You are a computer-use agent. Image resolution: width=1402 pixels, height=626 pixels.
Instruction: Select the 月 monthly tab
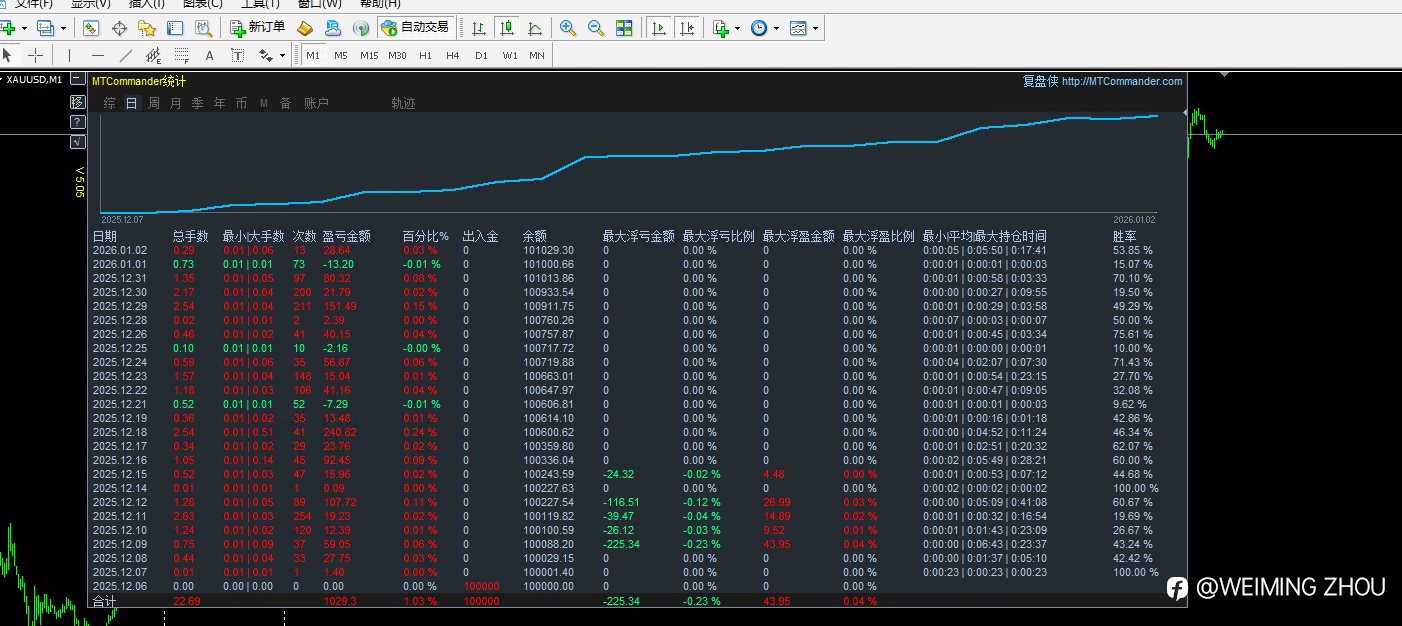point(176,103)
